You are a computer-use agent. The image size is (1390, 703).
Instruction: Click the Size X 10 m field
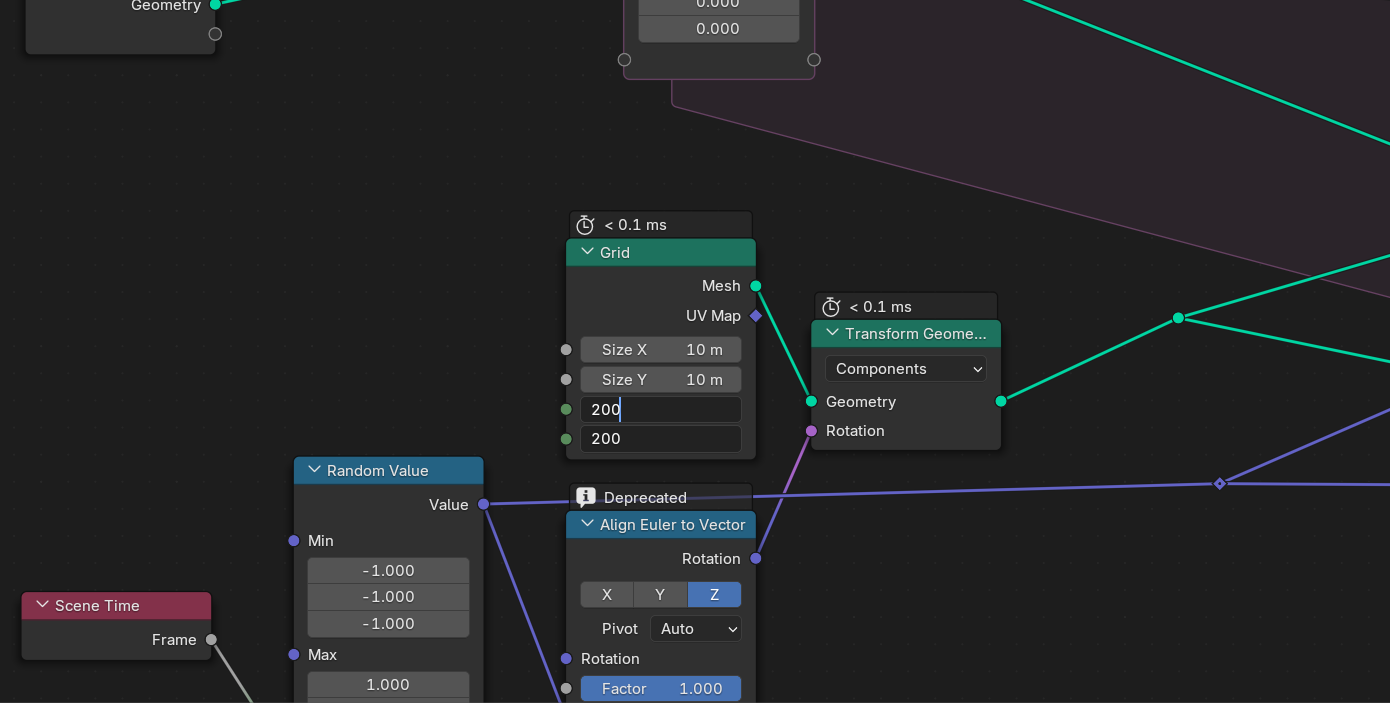click(x=661, y=349)
